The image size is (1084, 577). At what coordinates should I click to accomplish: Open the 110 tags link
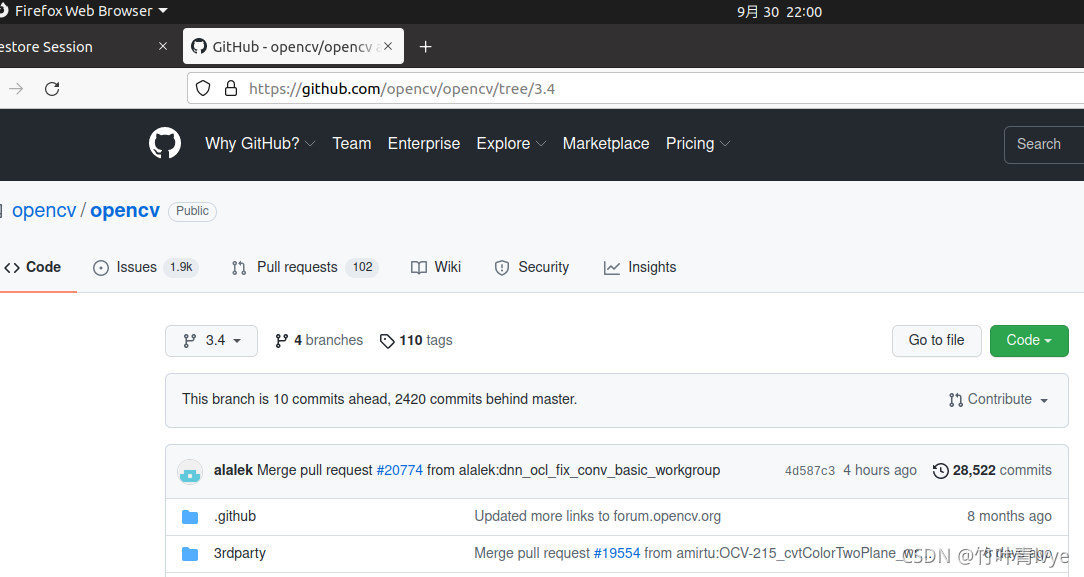[416, 341]
